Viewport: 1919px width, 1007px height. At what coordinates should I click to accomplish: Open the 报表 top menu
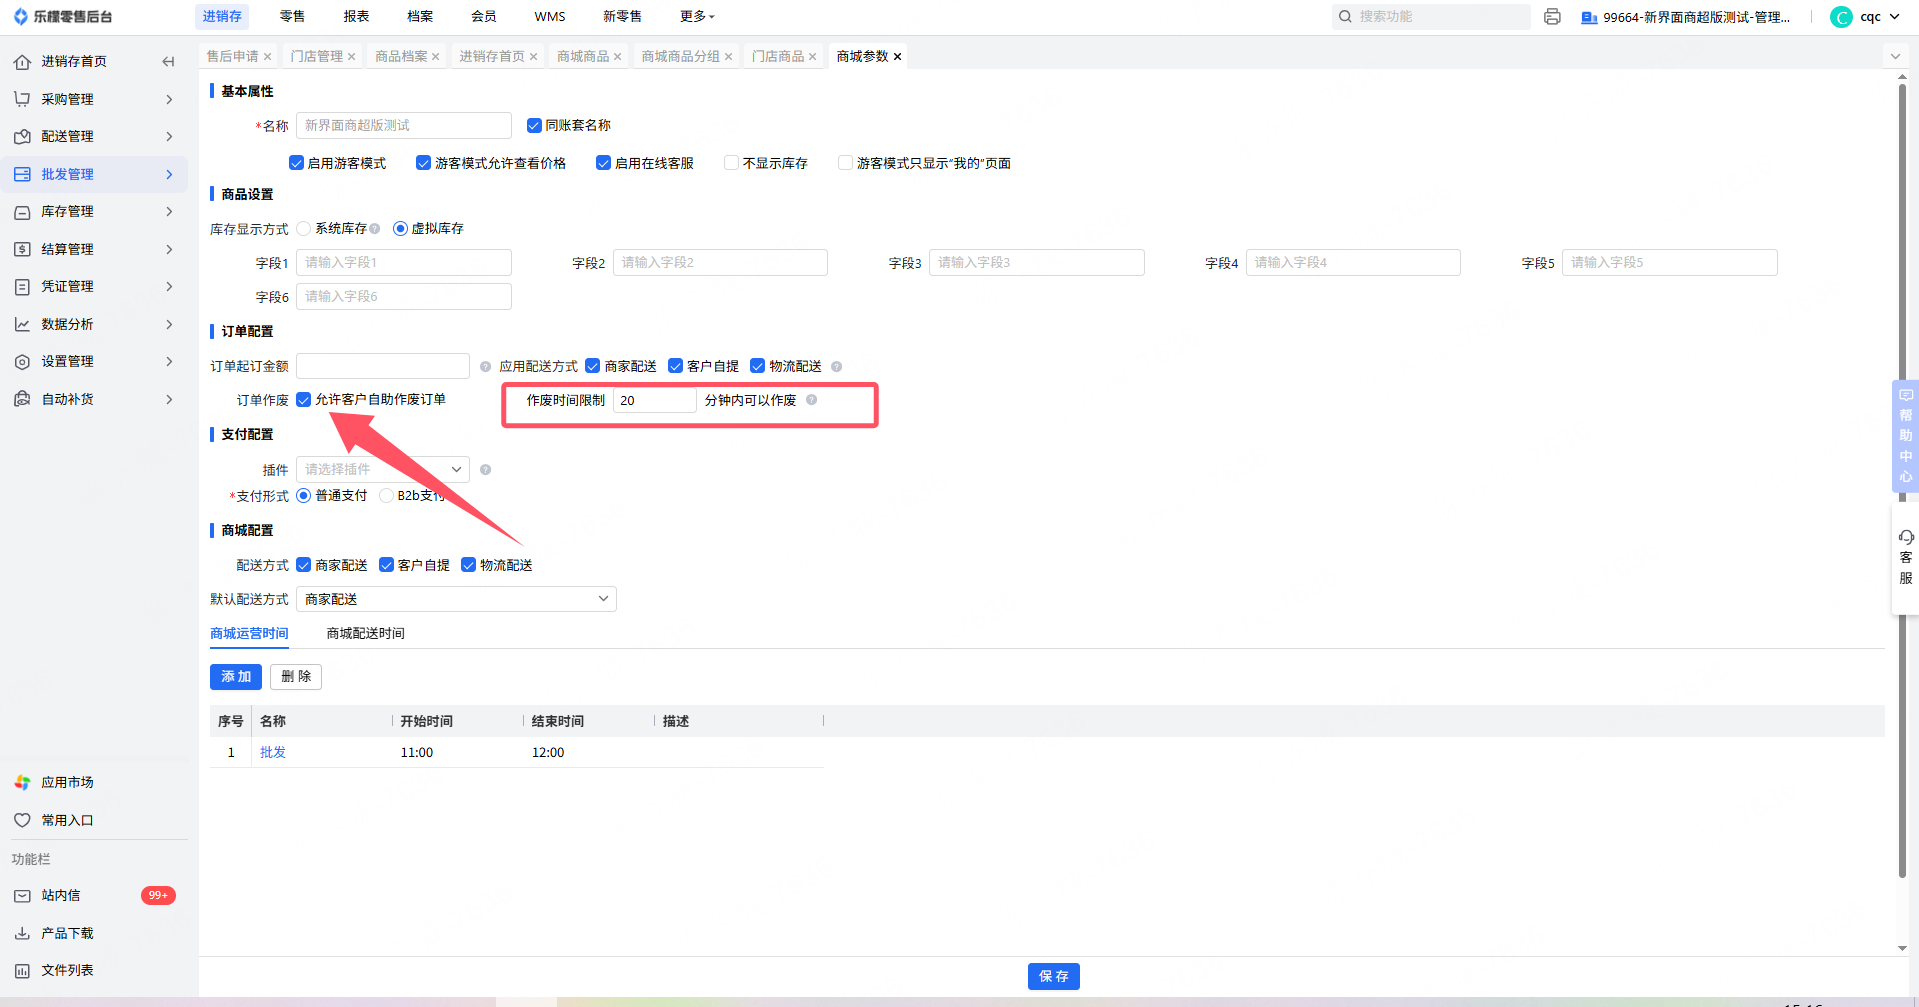click(x=356, y=16)
